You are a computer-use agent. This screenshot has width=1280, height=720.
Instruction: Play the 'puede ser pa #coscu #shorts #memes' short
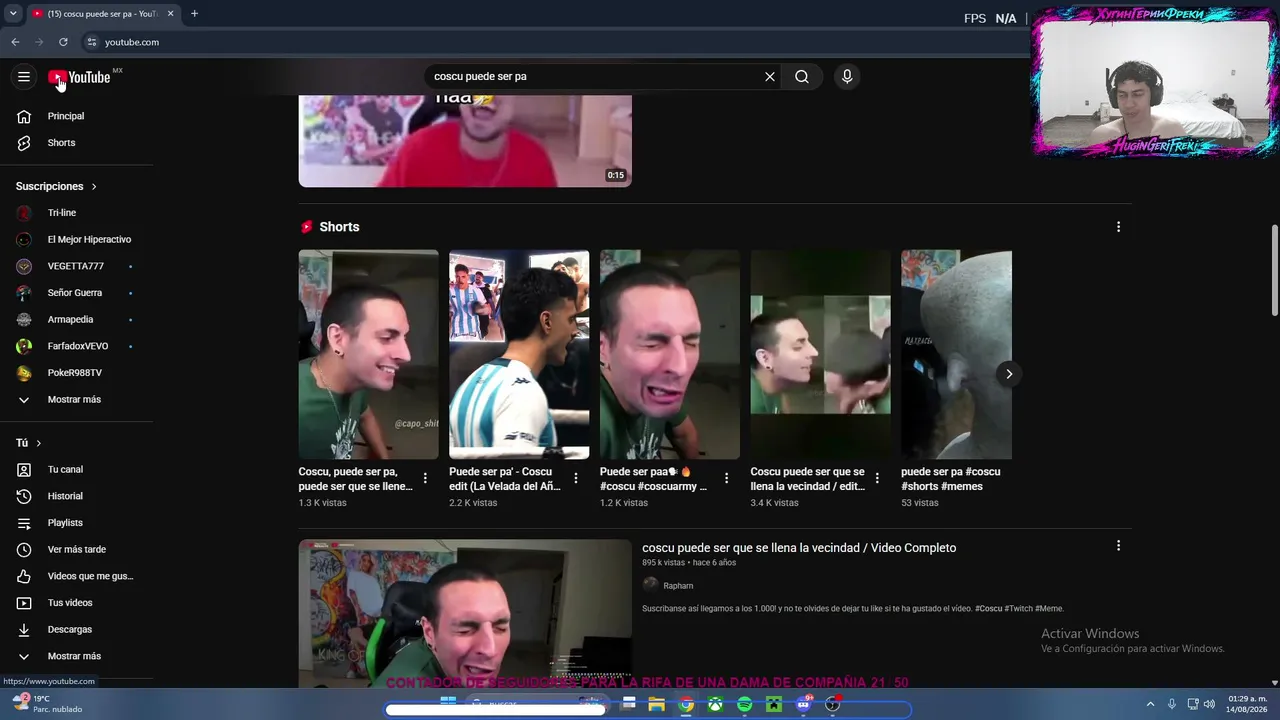coord(956,354)
